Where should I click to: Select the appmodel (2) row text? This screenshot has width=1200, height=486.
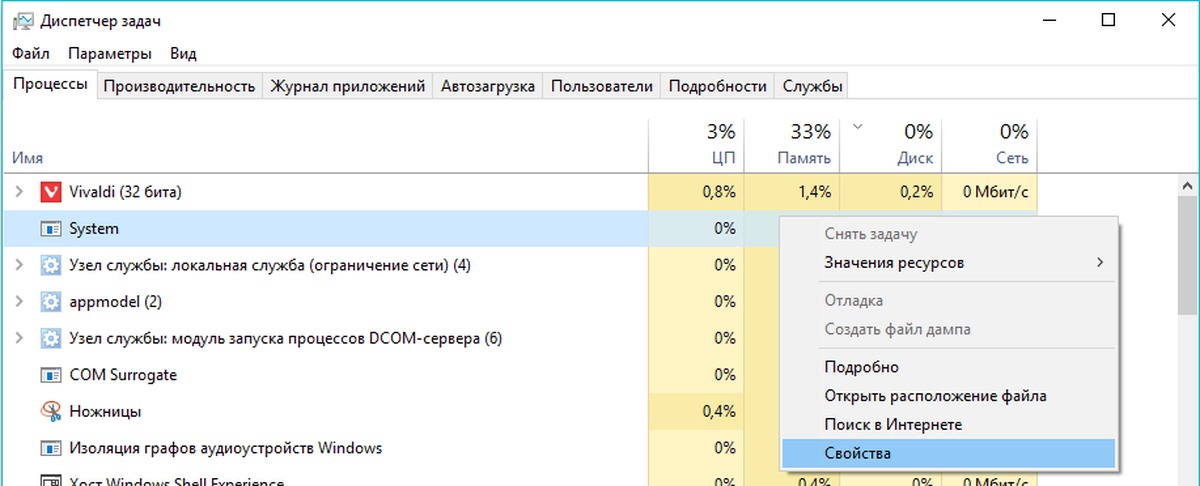pos(116,301)
